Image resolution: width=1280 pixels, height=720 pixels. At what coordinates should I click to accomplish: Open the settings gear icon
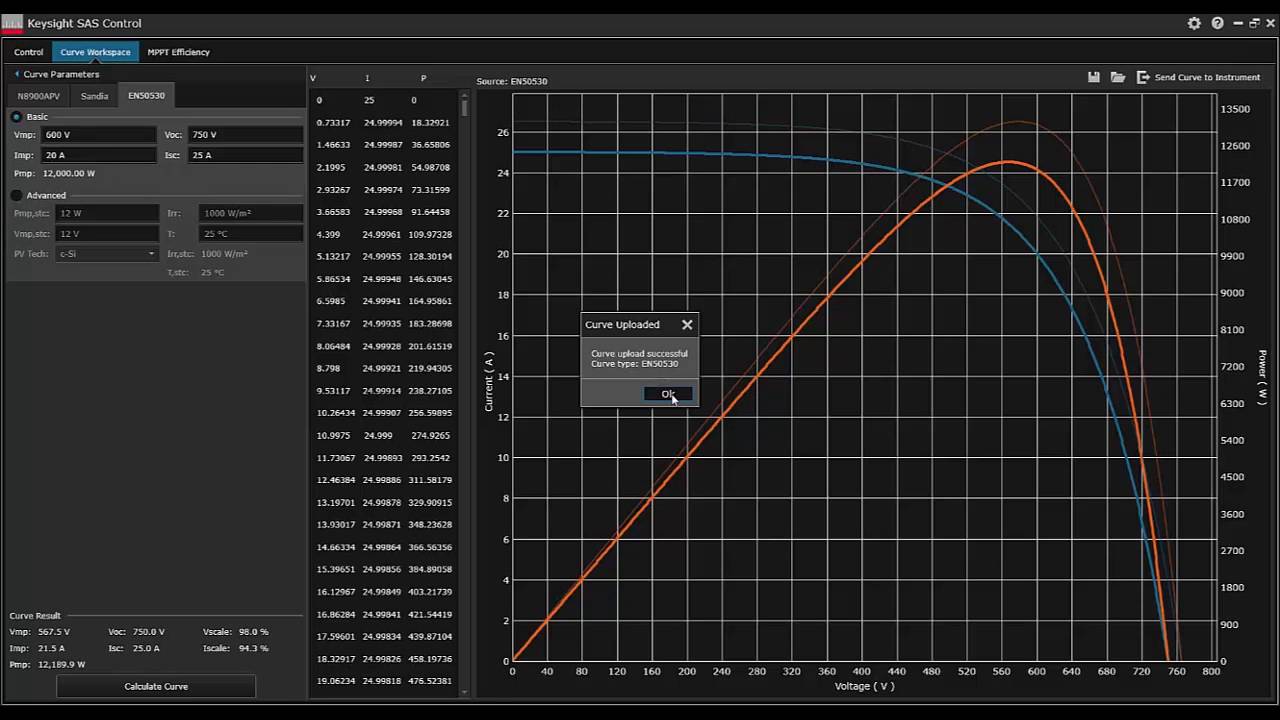[1194, 23]
